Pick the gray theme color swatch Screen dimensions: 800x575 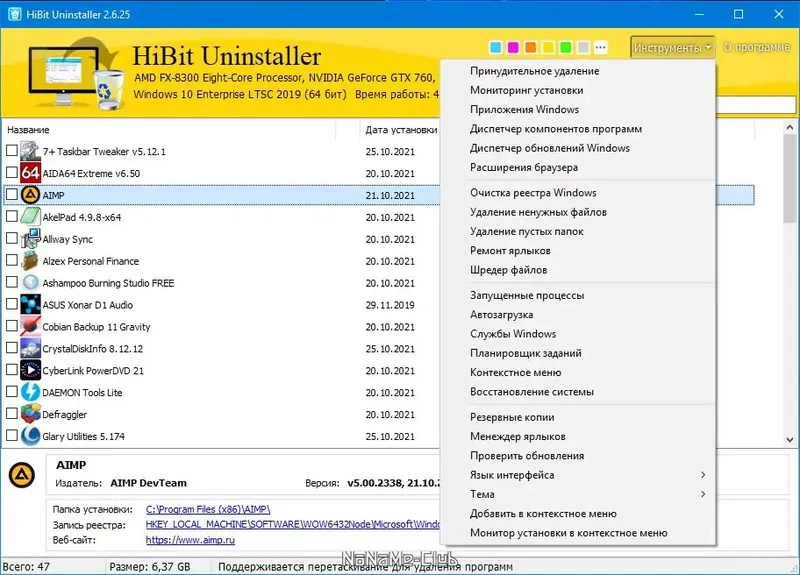(583, 47)
